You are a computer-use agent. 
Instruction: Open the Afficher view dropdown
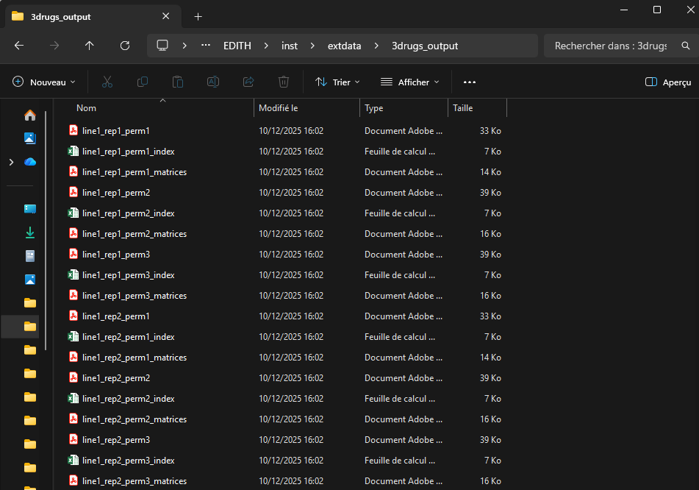tap(411, 82)
